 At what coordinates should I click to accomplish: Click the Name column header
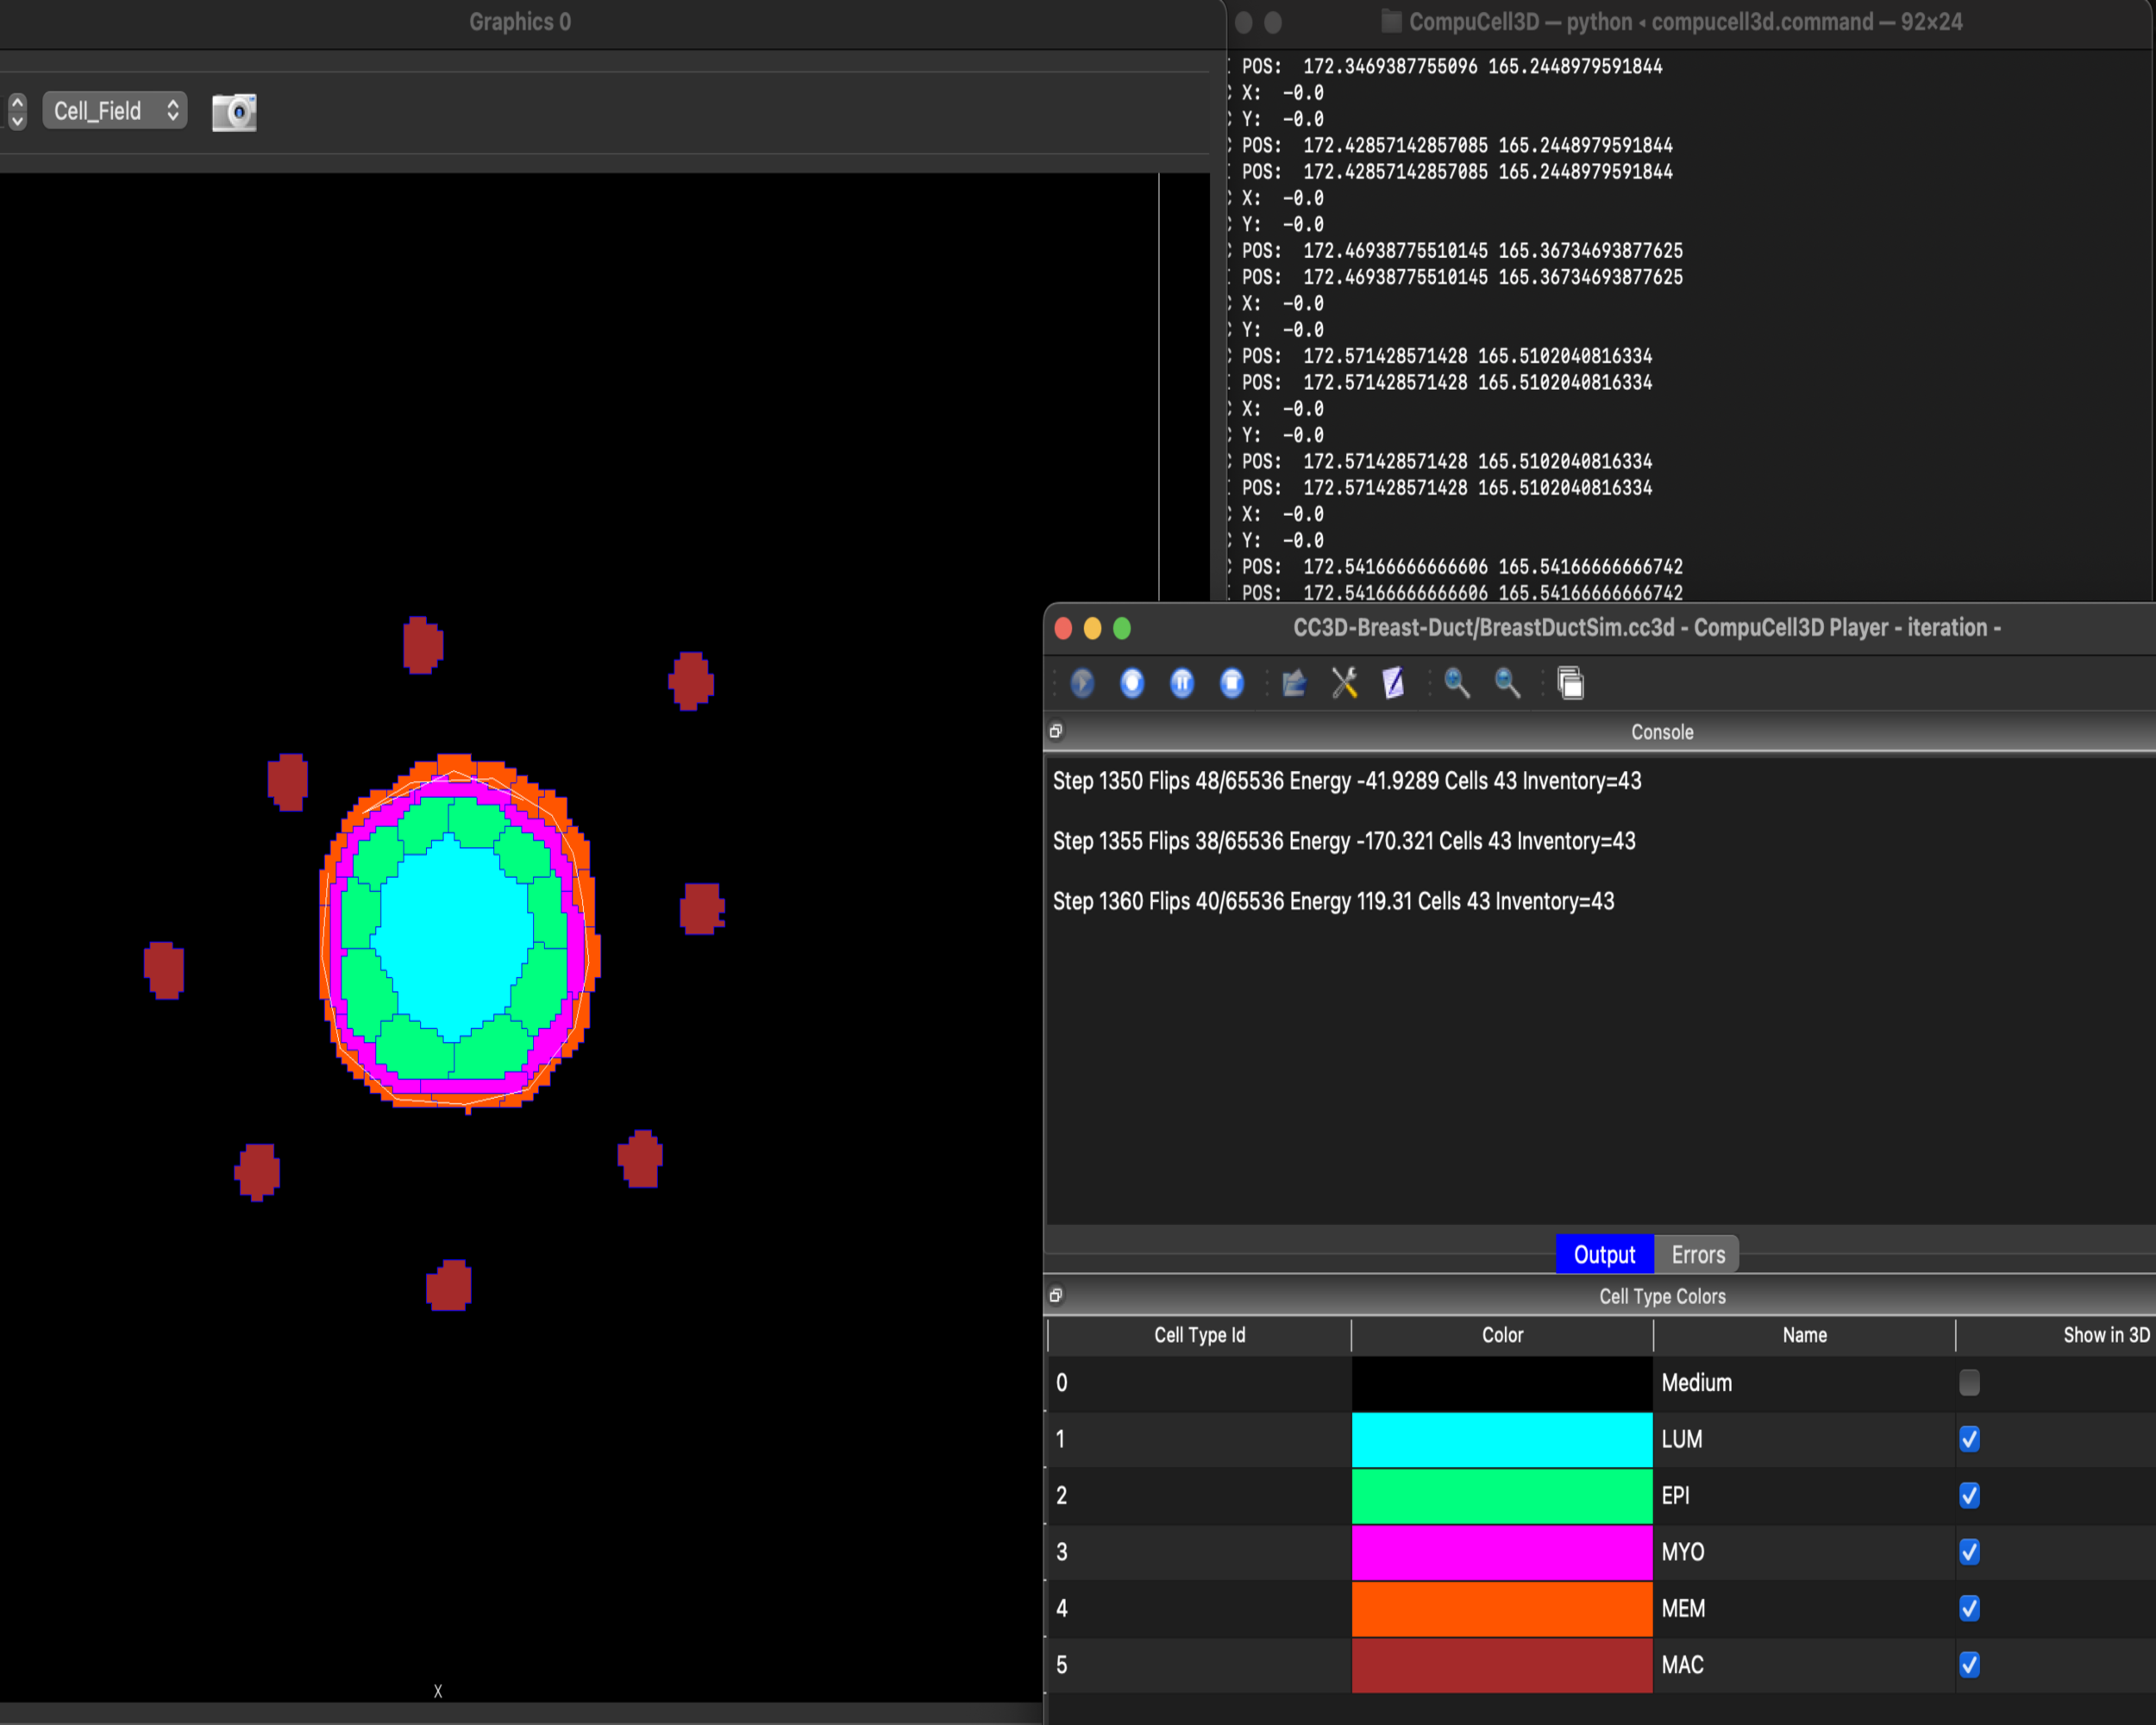[x=1804, y=1335]
